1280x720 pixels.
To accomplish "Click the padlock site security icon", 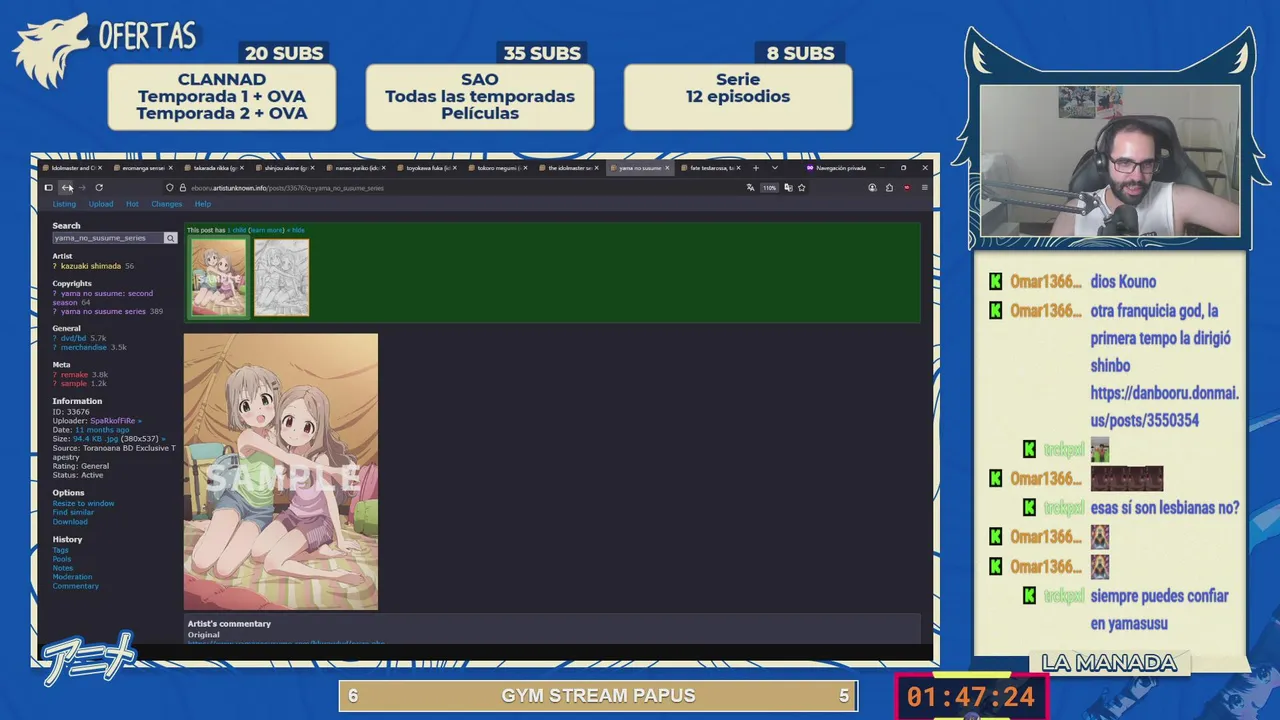I will click(x=182, y=188).
